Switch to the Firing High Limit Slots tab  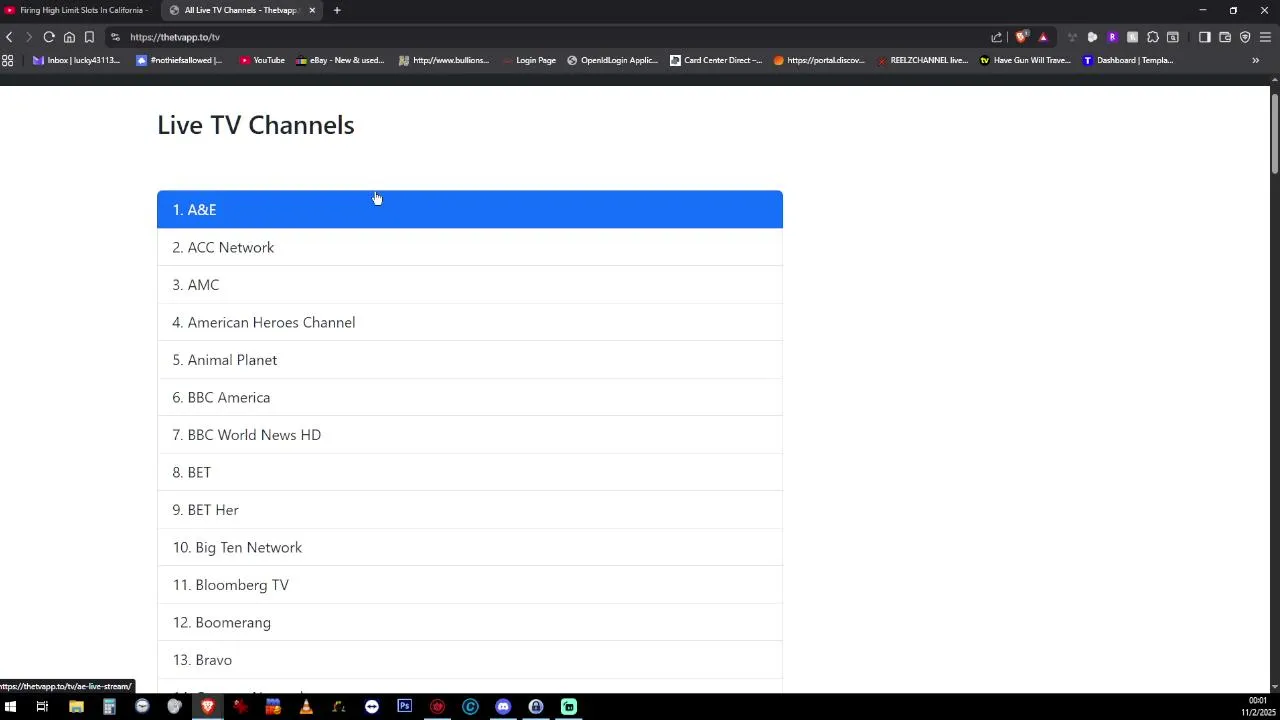point(78,10)
